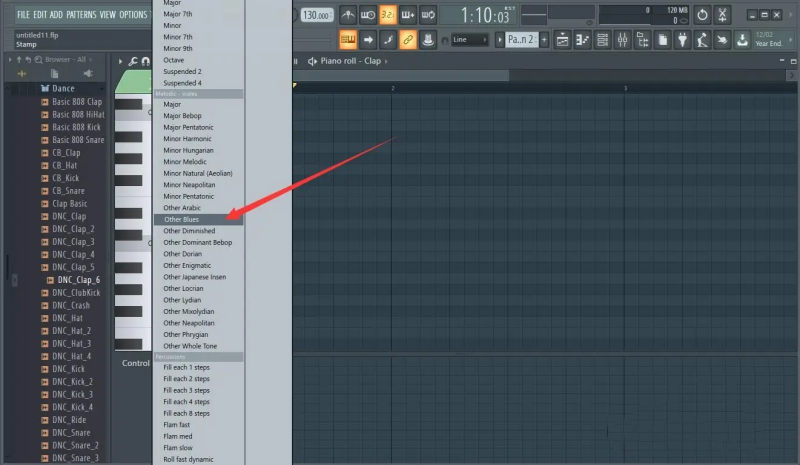Click browser search magnifier icon
The image size is (800, 465).
pos(38,60)
